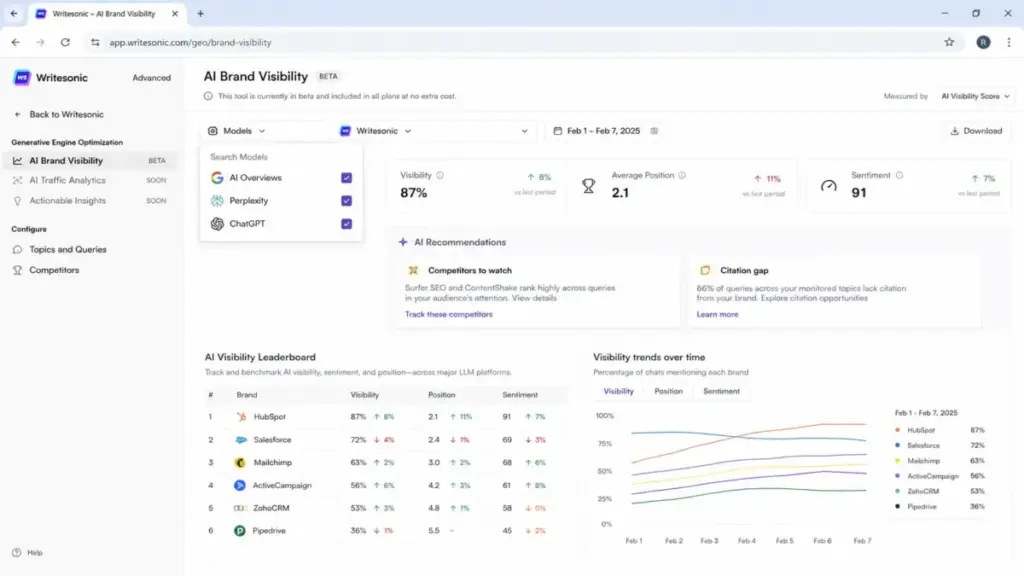Click the Writesonic logo icon in sidebar
The height and width of the screenshot is (576, 1024).
22,78
